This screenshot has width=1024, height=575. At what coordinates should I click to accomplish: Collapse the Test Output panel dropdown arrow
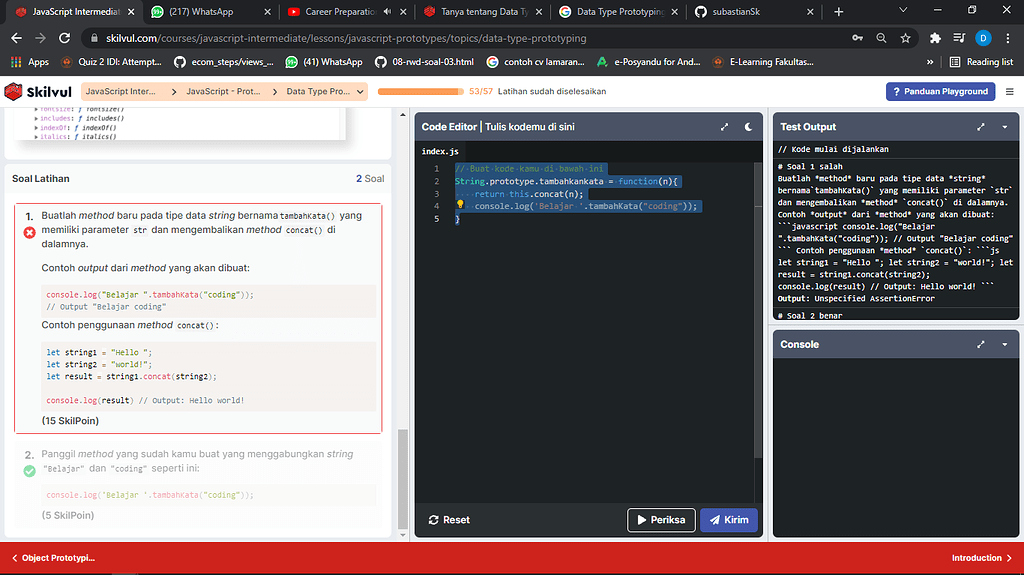[x=1004, y=127]
